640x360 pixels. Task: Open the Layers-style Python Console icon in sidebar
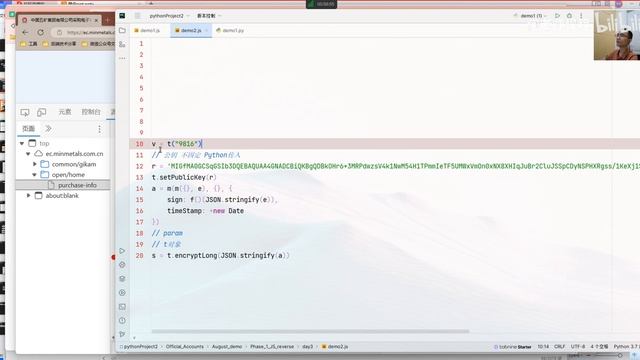point(122,278)
